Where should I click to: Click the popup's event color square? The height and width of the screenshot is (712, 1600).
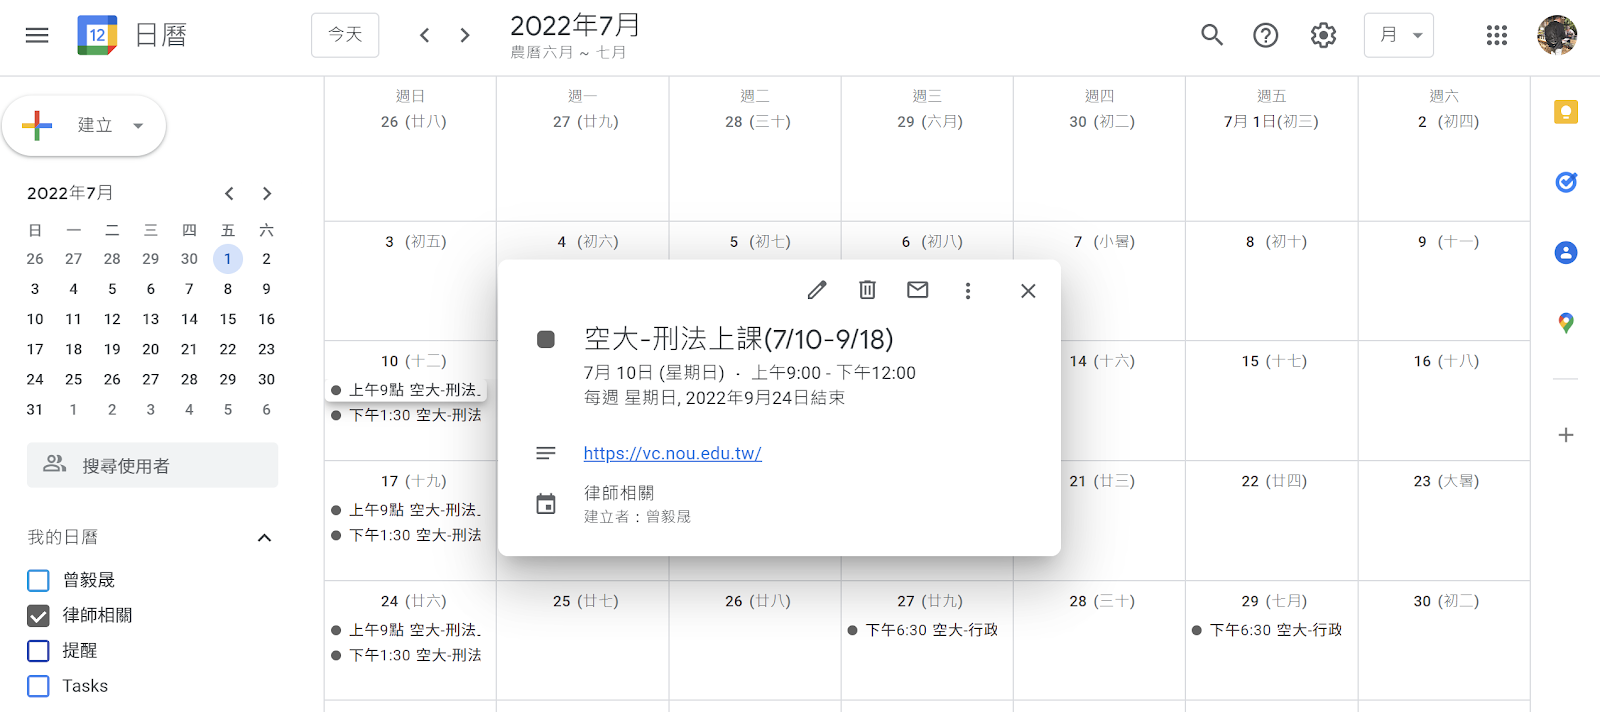546,340
